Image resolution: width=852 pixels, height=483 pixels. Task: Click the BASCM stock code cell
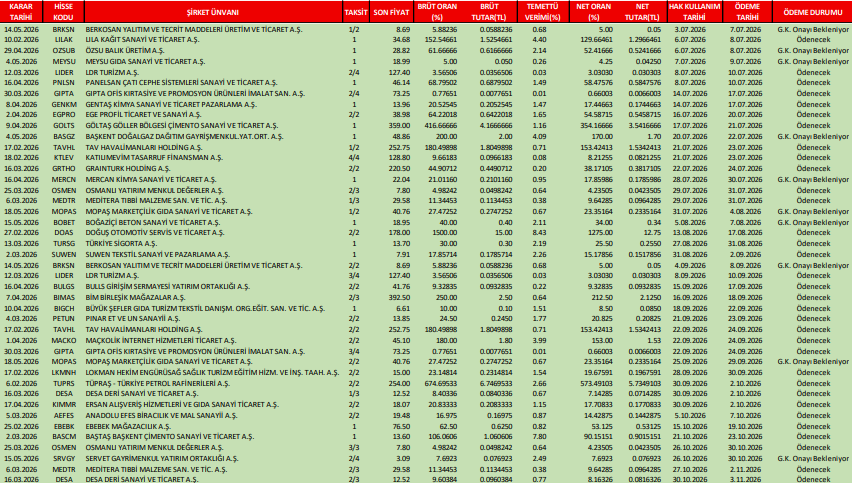(x=64, y=436)
